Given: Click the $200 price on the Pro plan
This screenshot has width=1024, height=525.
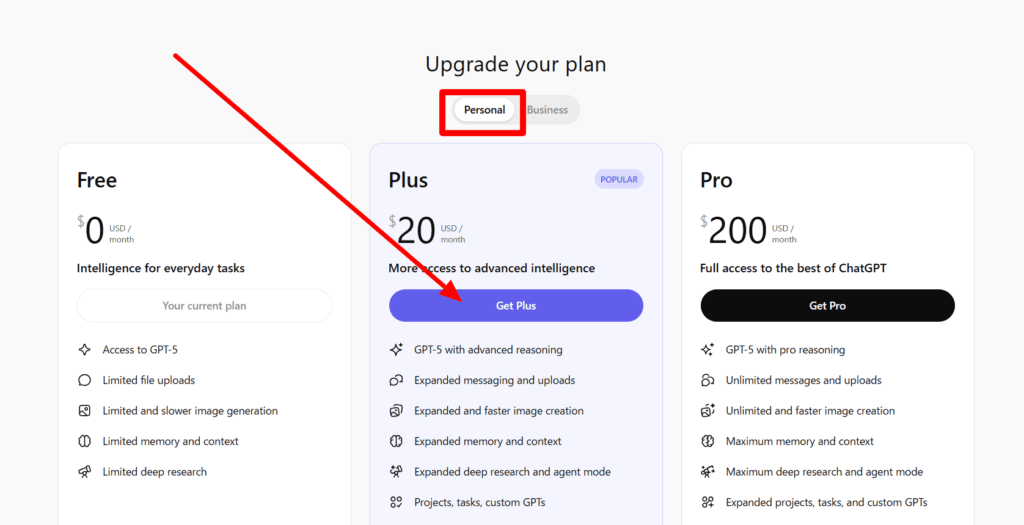Looking at the screenshot, I should coord(737,231).
